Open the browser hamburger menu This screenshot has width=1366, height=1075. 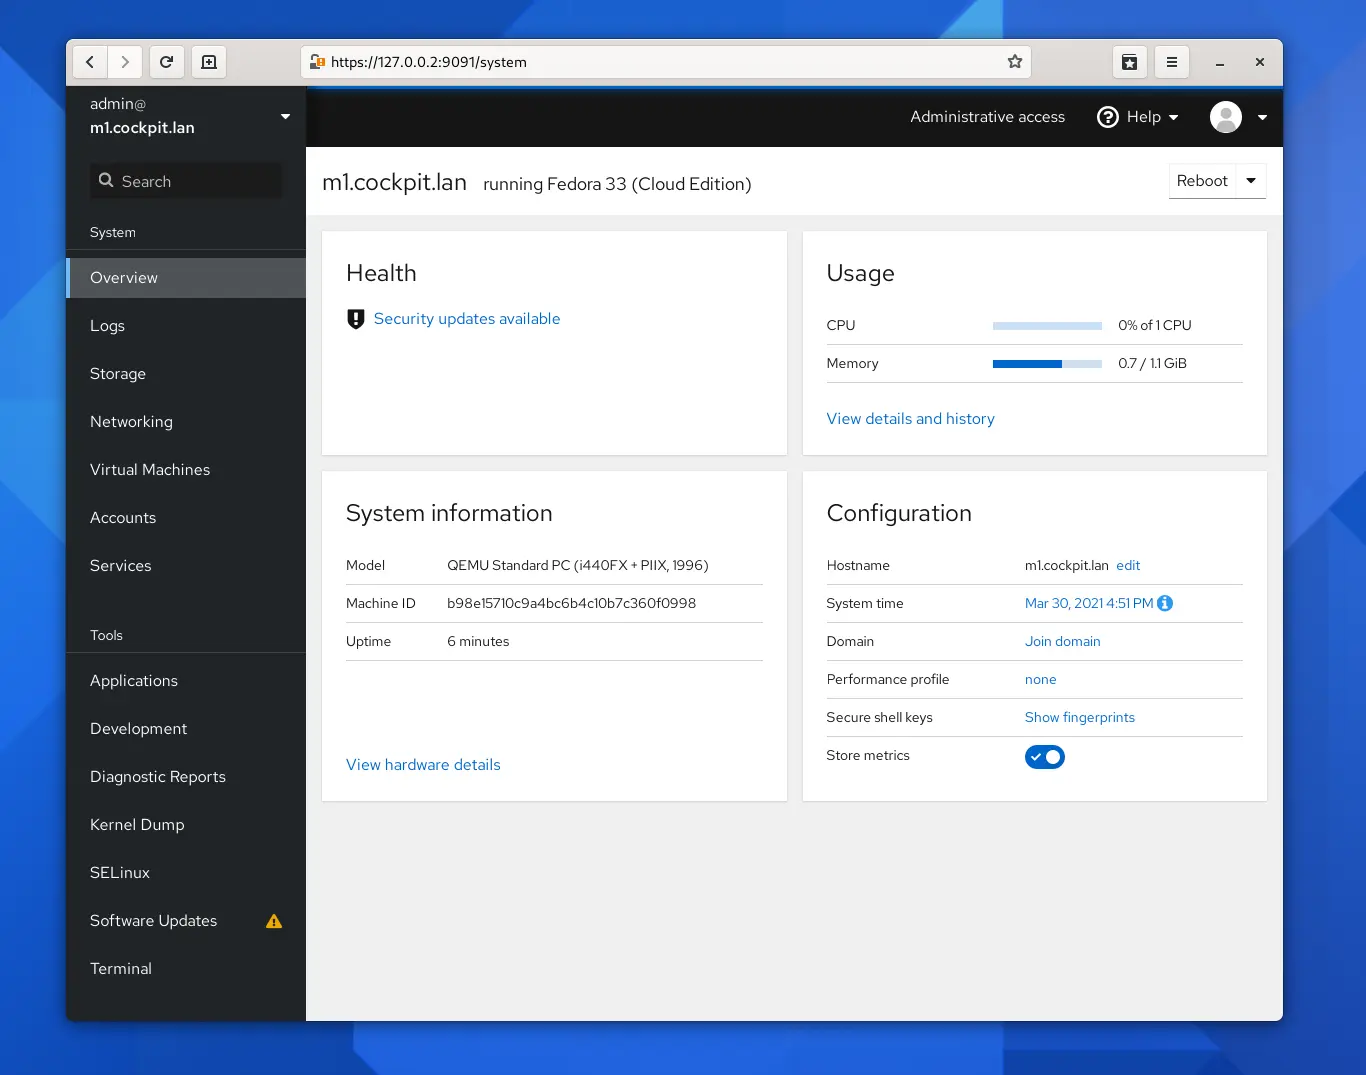(1172, 62)
